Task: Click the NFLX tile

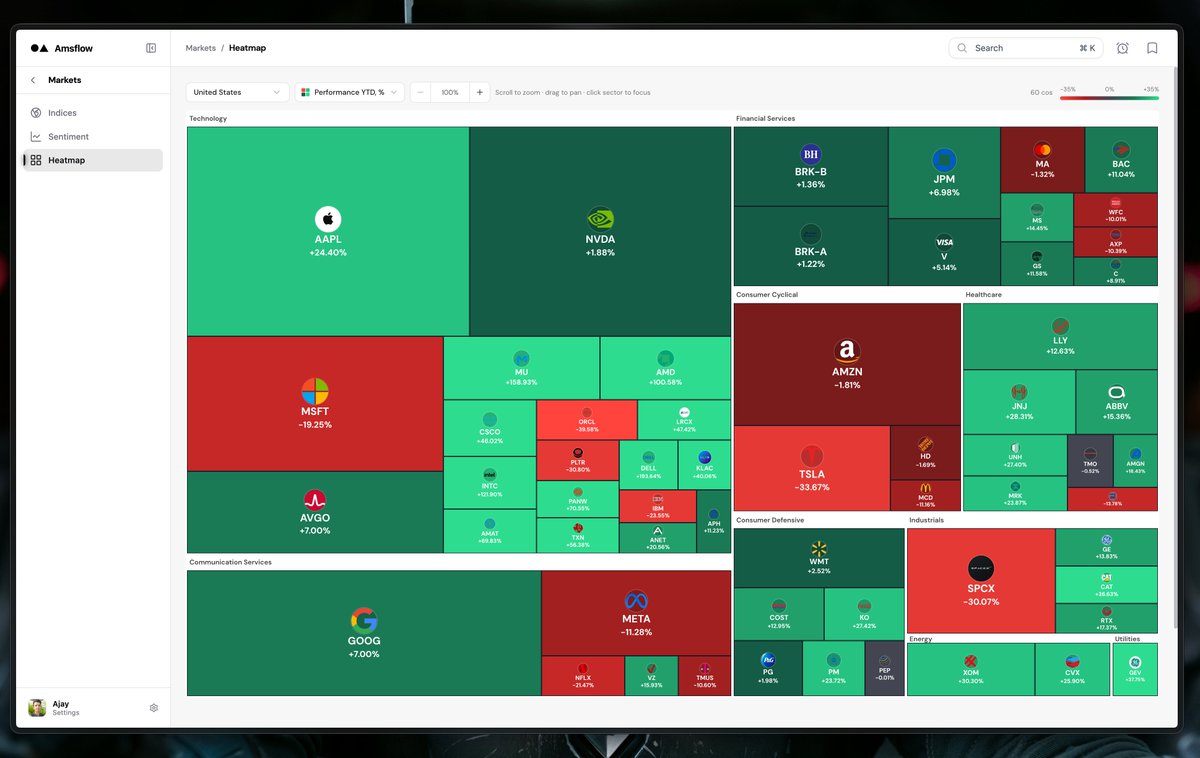Action: point(583,676)
